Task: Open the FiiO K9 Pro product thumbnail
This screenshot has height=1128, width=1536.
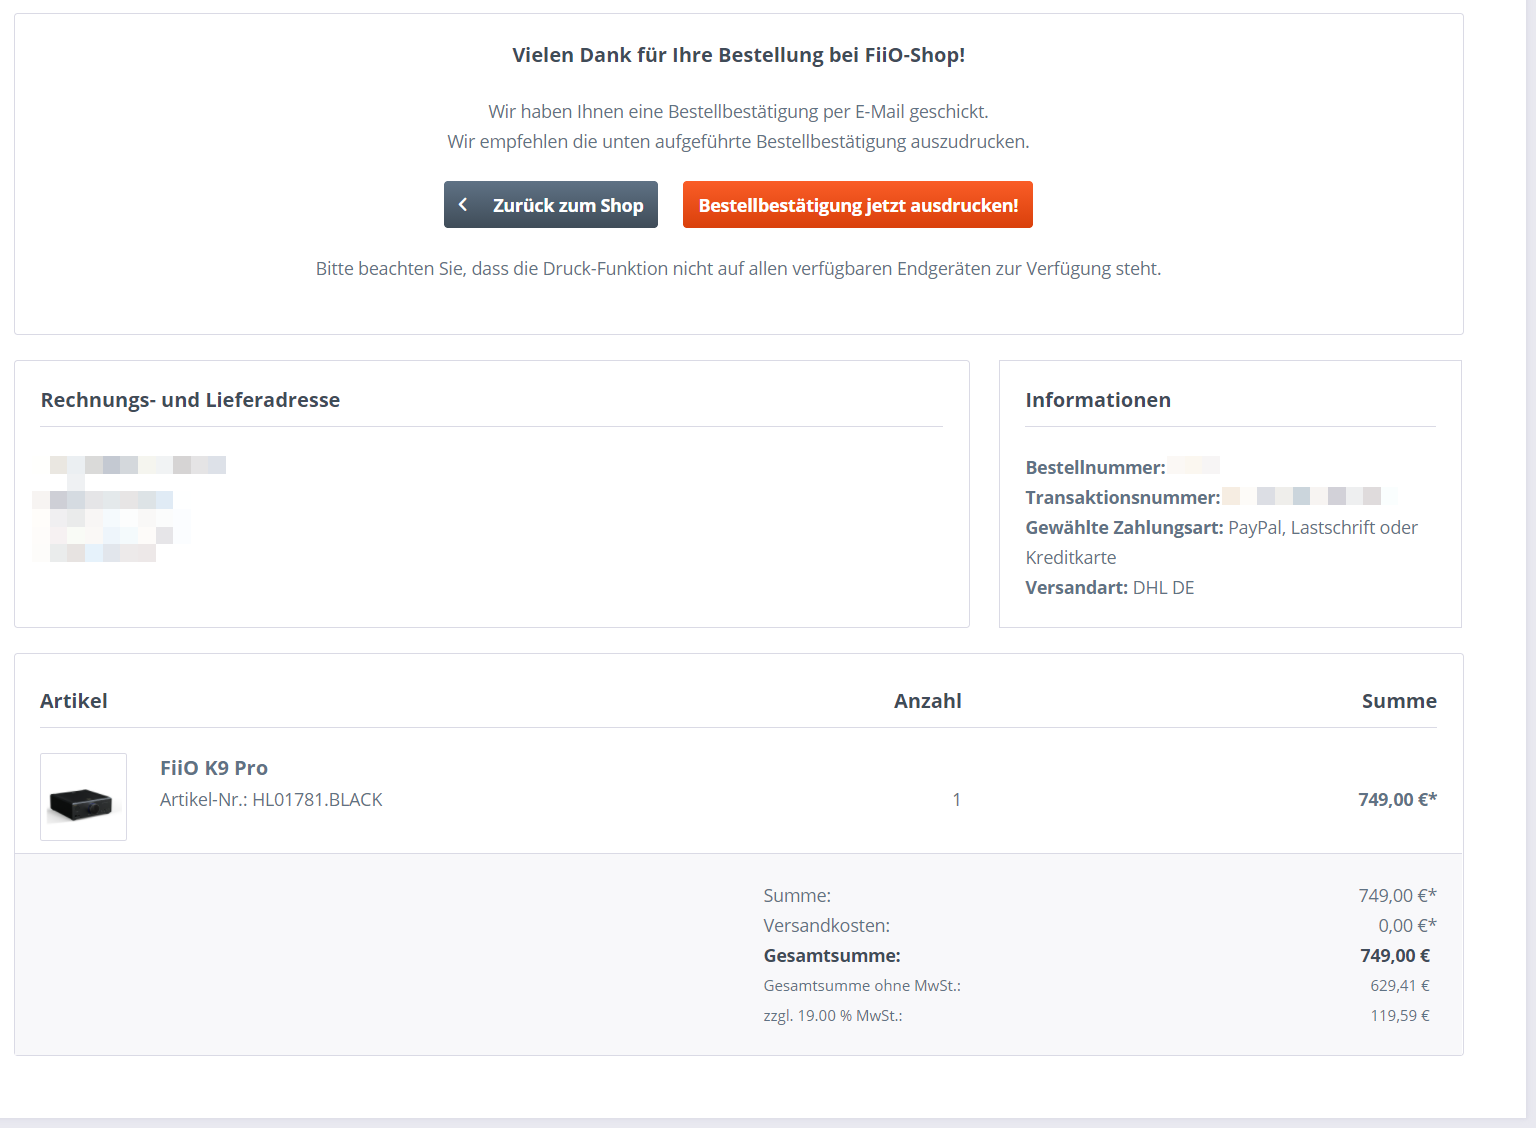Action: pyautogui.click(x=83, y=797)
